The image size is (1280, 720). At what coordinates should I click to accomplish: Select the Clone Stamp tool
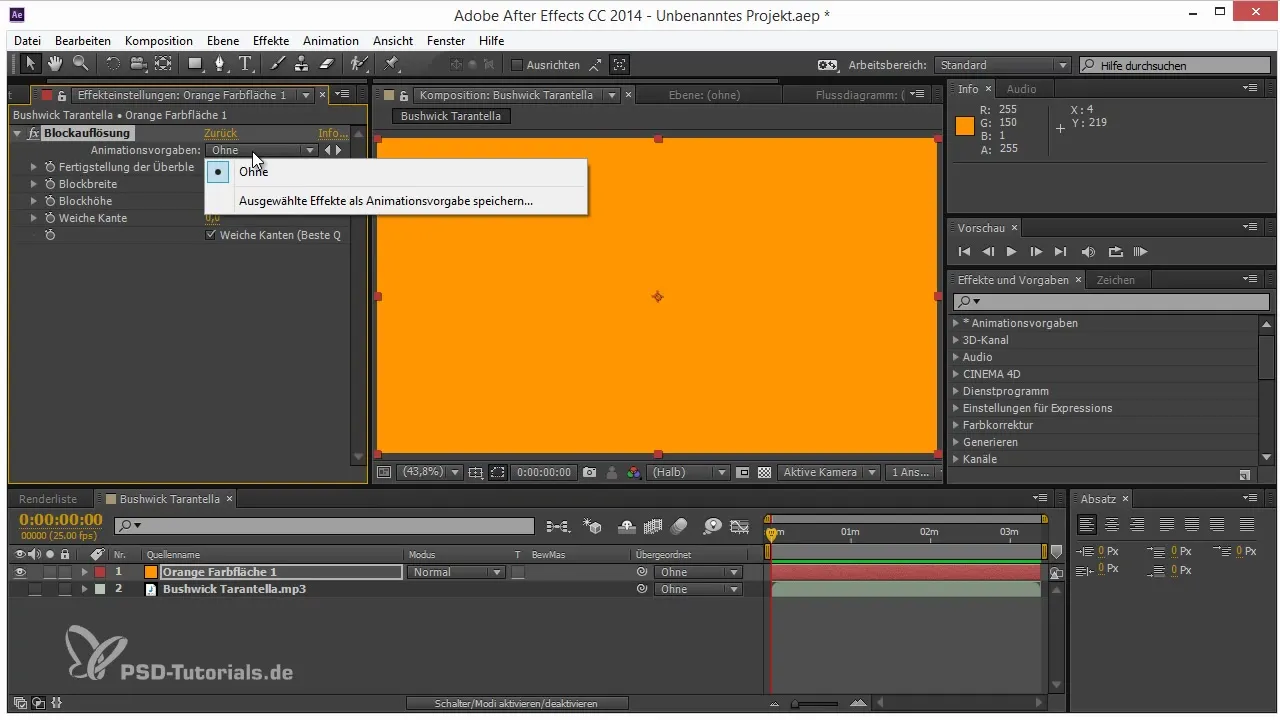tap(301, 64)
